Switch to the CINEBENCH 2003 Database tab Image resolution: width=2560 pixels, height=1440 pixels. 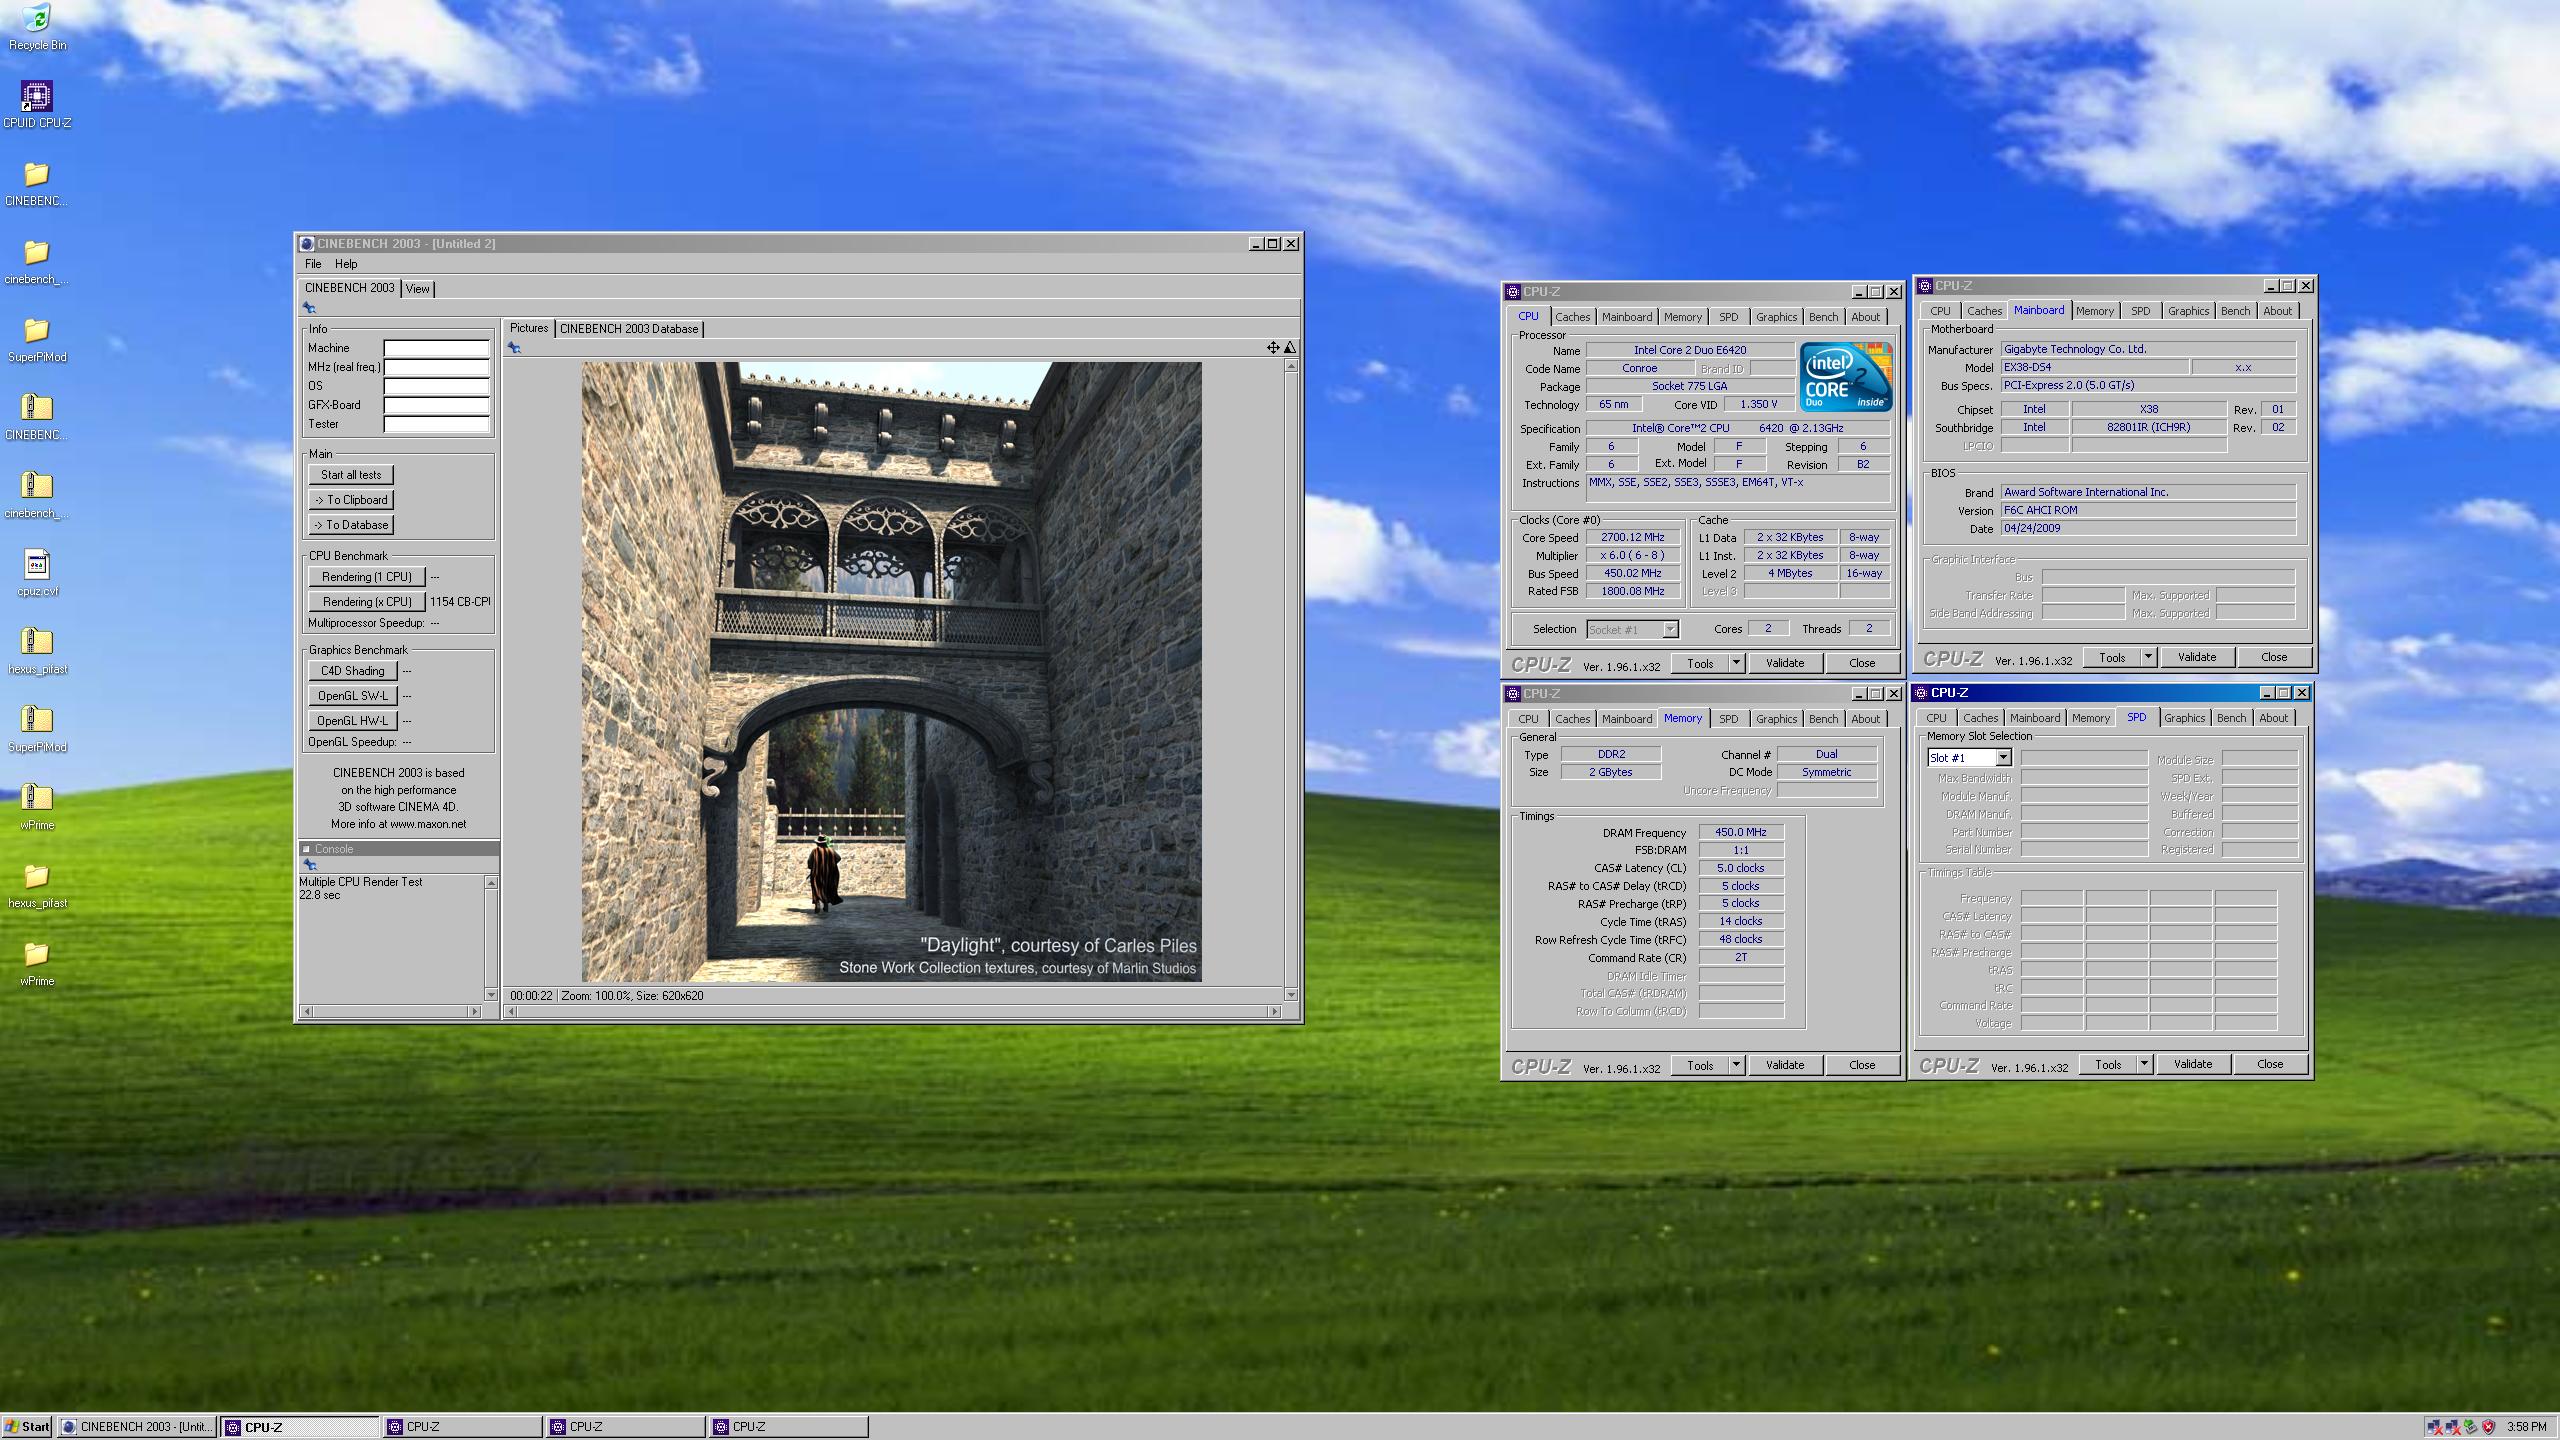(629, 329)
